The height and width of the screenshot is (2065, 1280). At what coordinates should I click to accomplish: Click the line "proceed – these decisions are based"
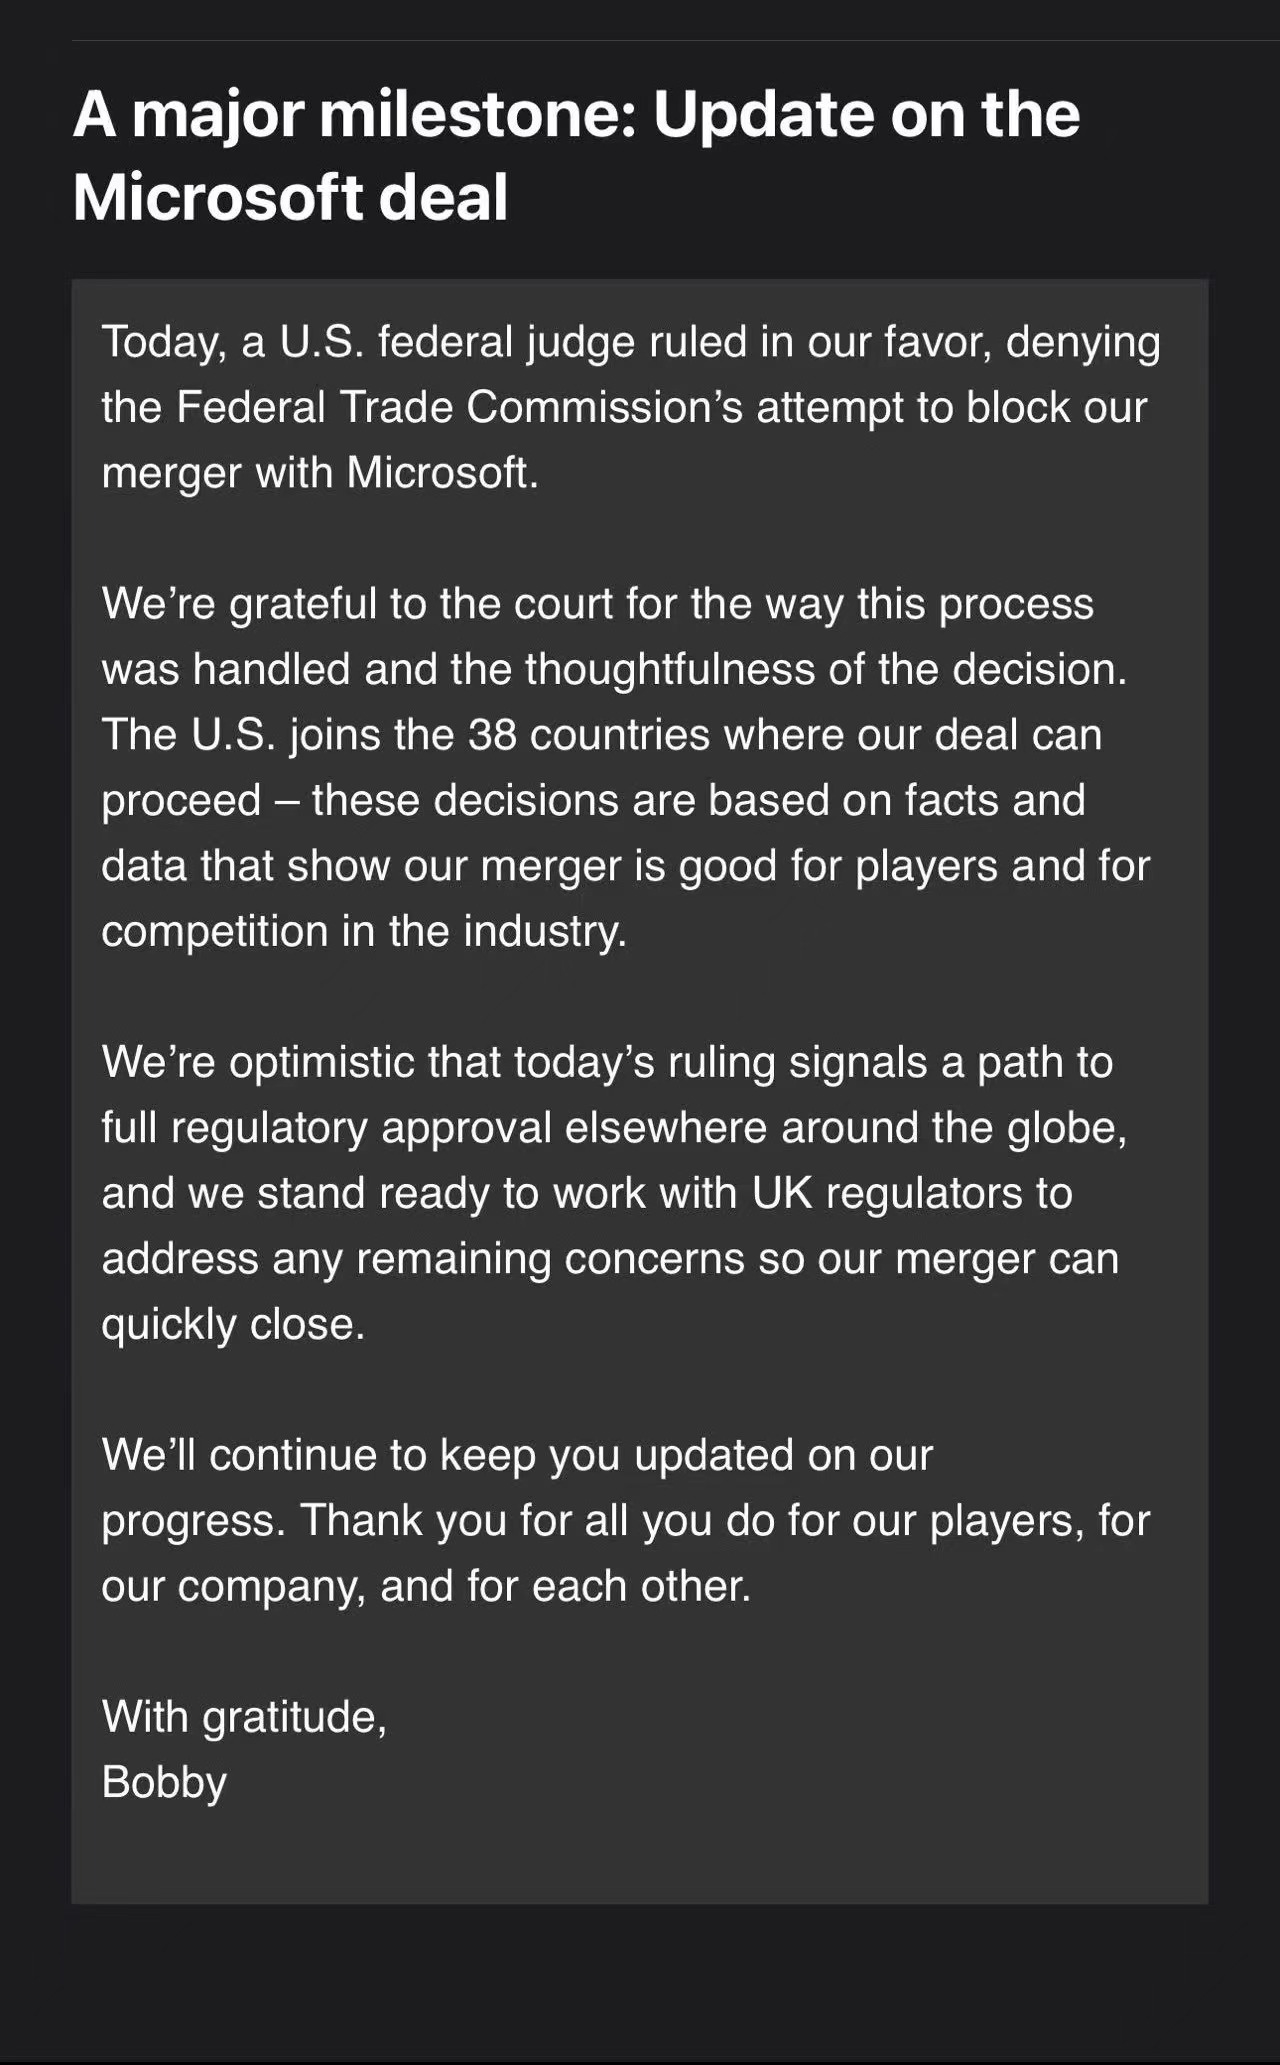point(592,800)
